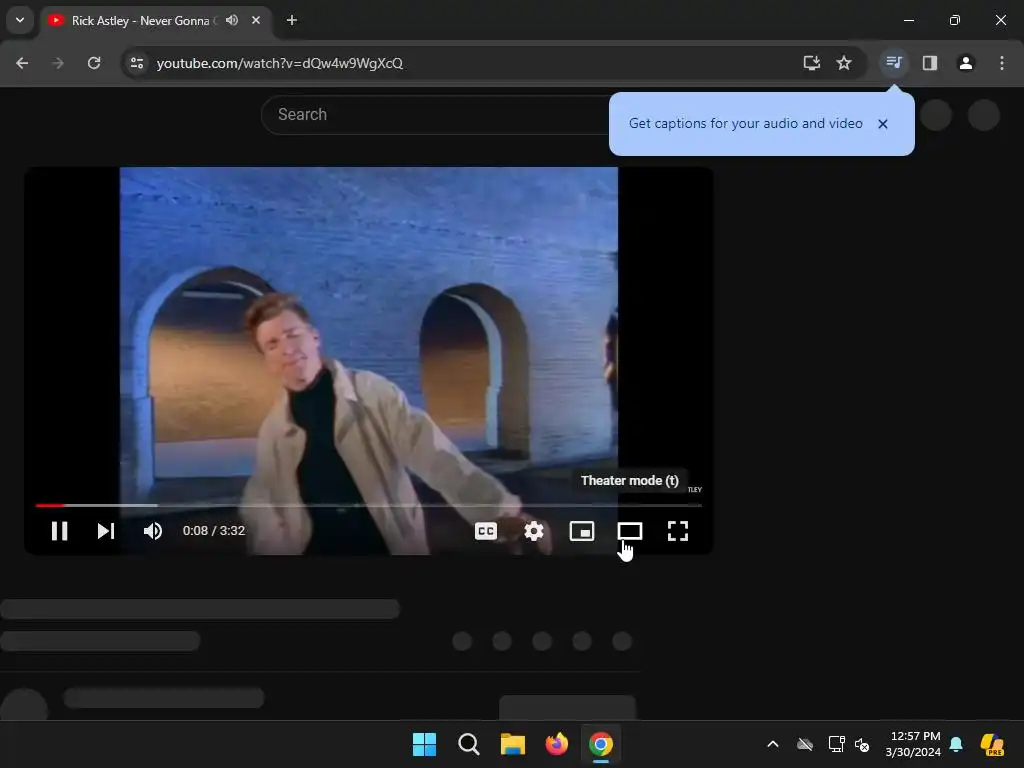
Task: Go back to the previous page
Action: pos(22,63)
